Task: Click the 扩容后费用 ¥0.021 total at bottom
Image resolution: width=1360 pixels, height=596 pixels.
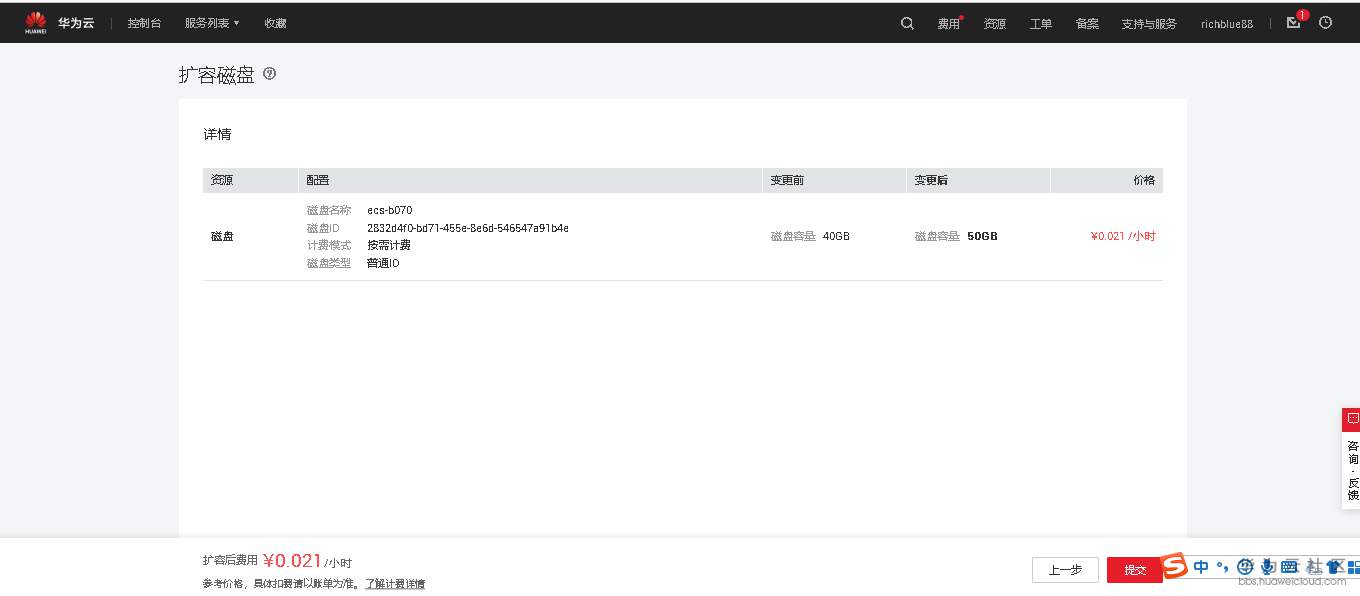Action: [x=277, y=562]
